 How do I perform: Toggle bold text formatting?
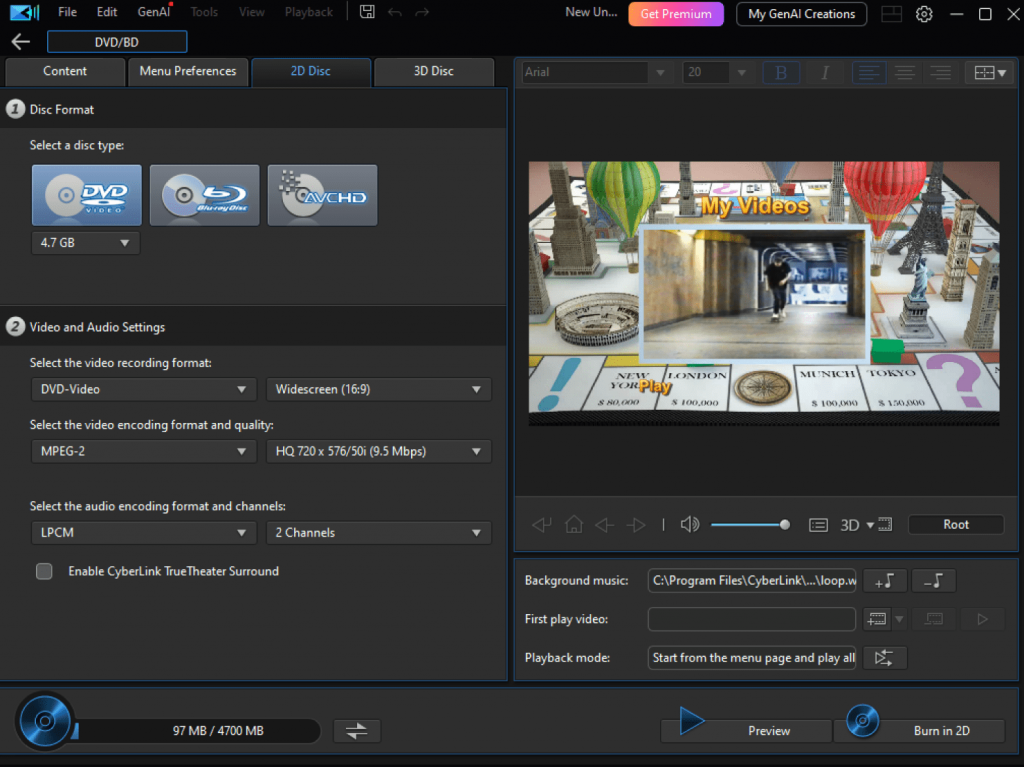[x=781, y=72]
